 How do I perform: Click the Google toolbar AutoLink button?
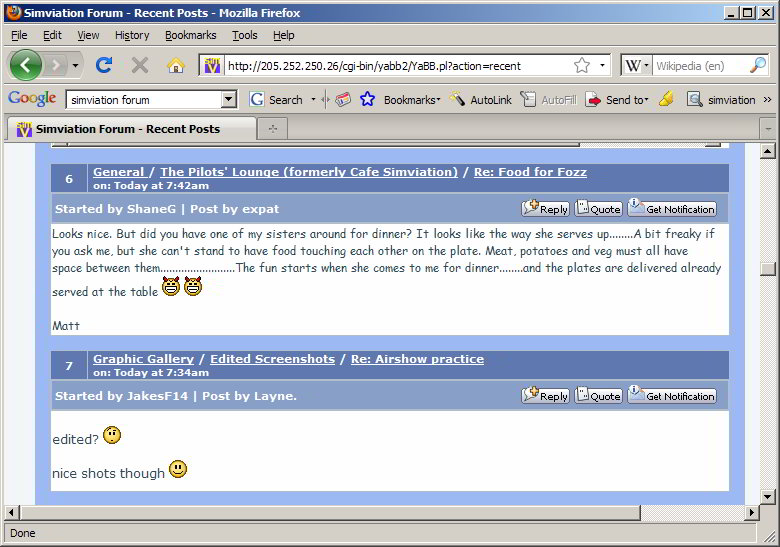481,99
